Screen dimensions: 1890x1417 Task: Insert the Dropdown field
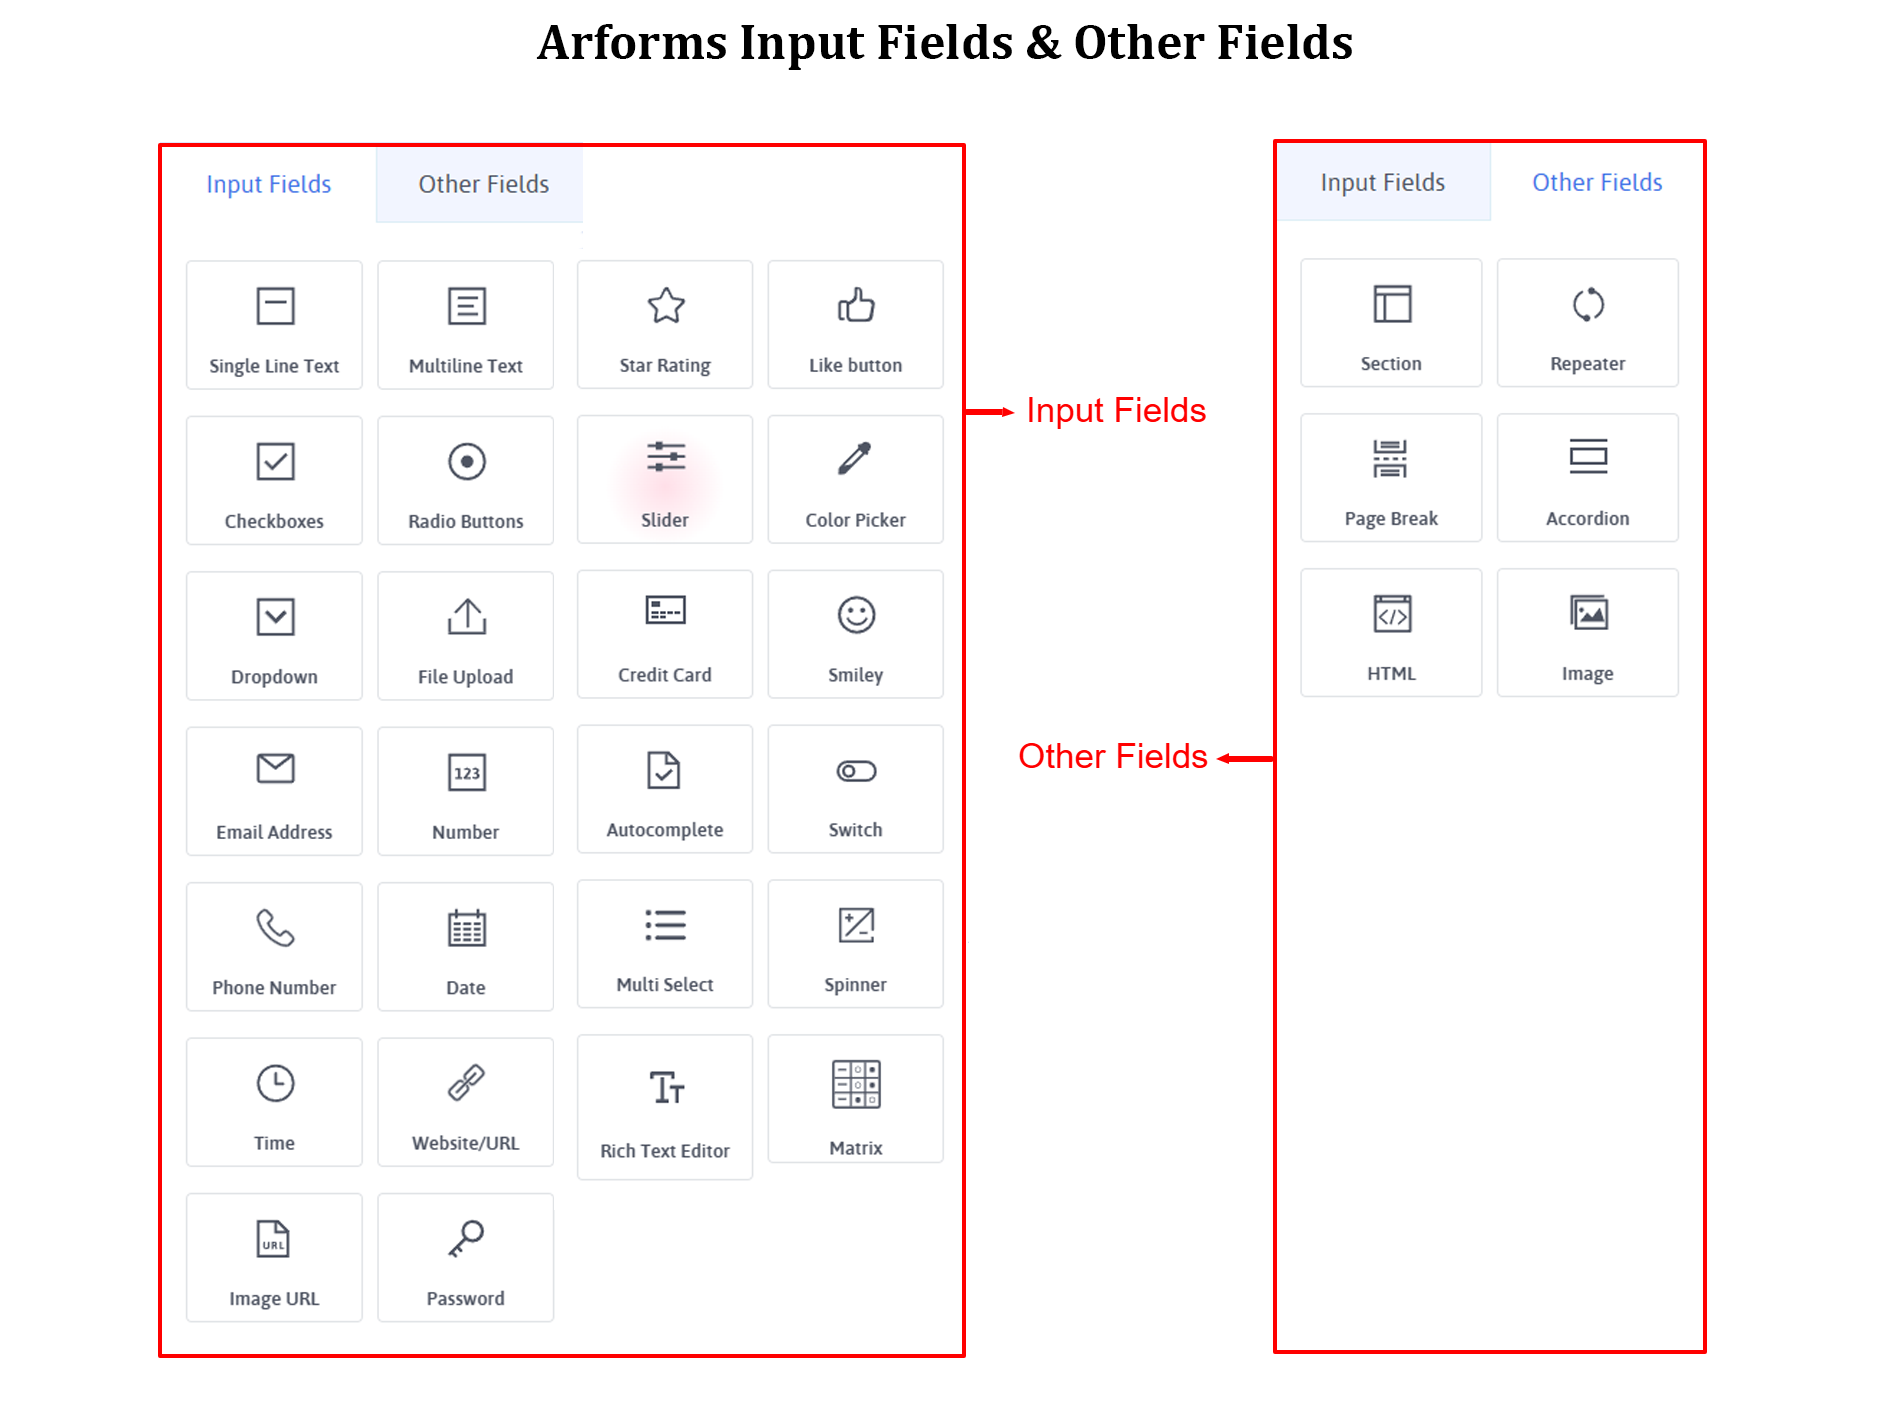tap(274, 636)
